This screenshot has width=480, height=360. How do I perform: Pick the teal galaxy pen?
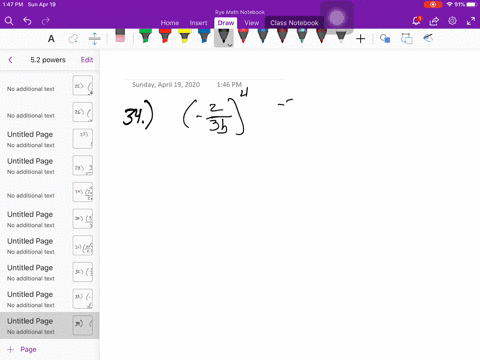click(302, 36)
